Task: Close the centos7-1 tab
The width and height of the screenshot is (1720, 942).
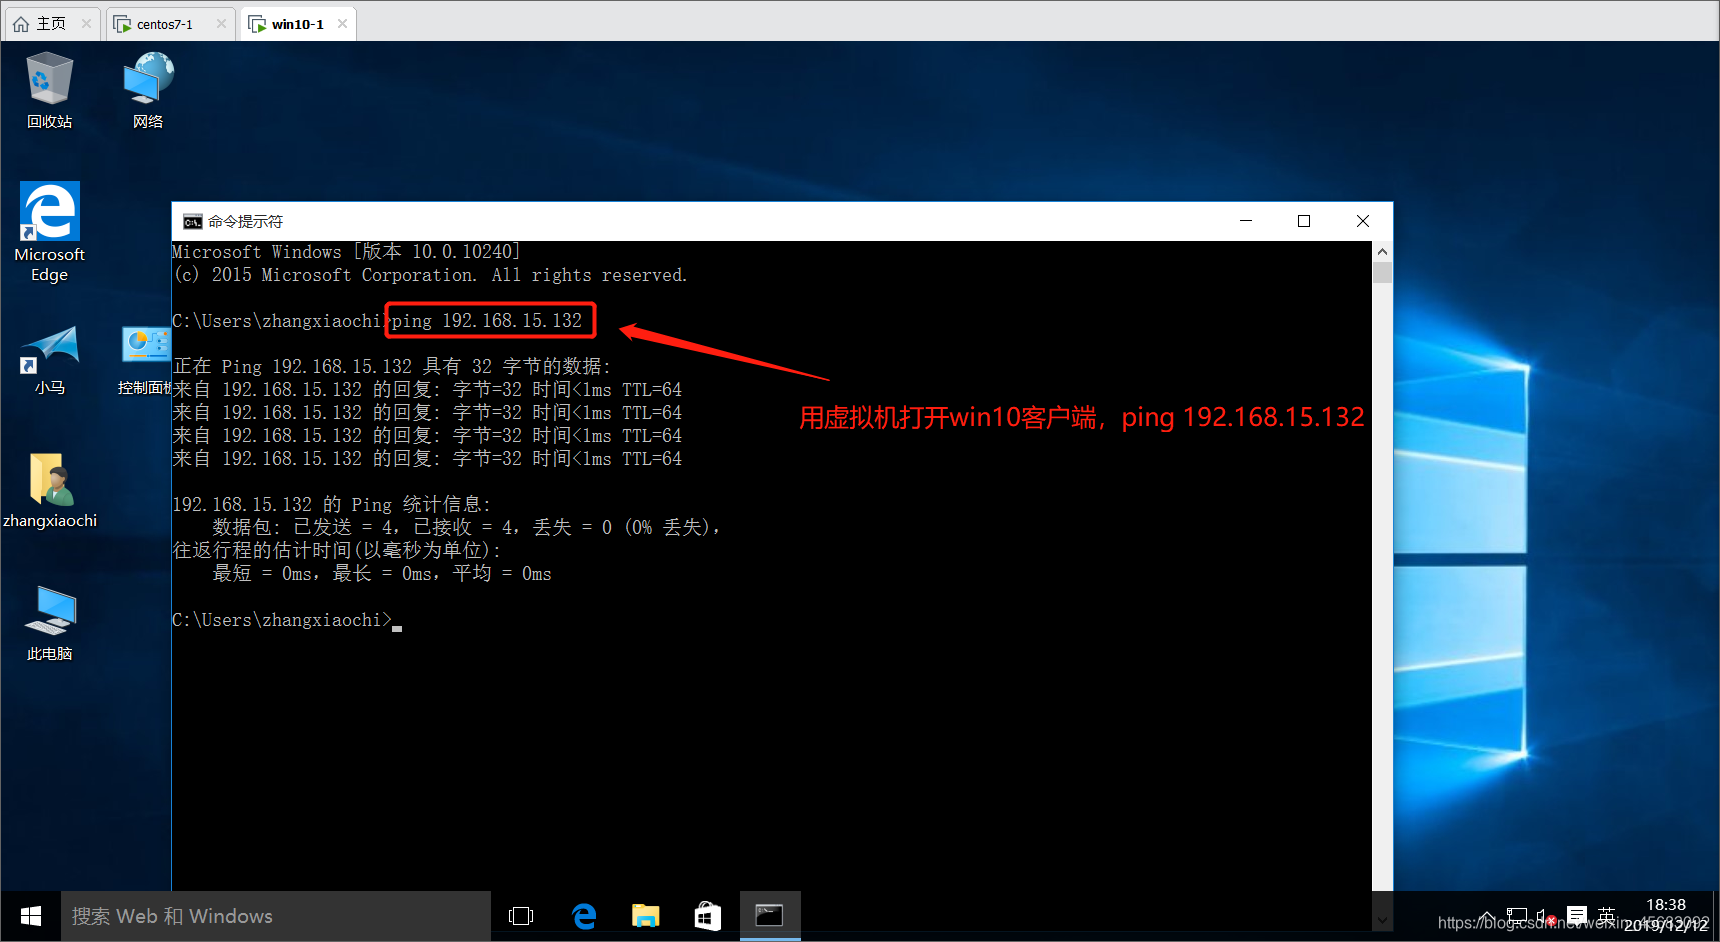Action: coord(222,24)
